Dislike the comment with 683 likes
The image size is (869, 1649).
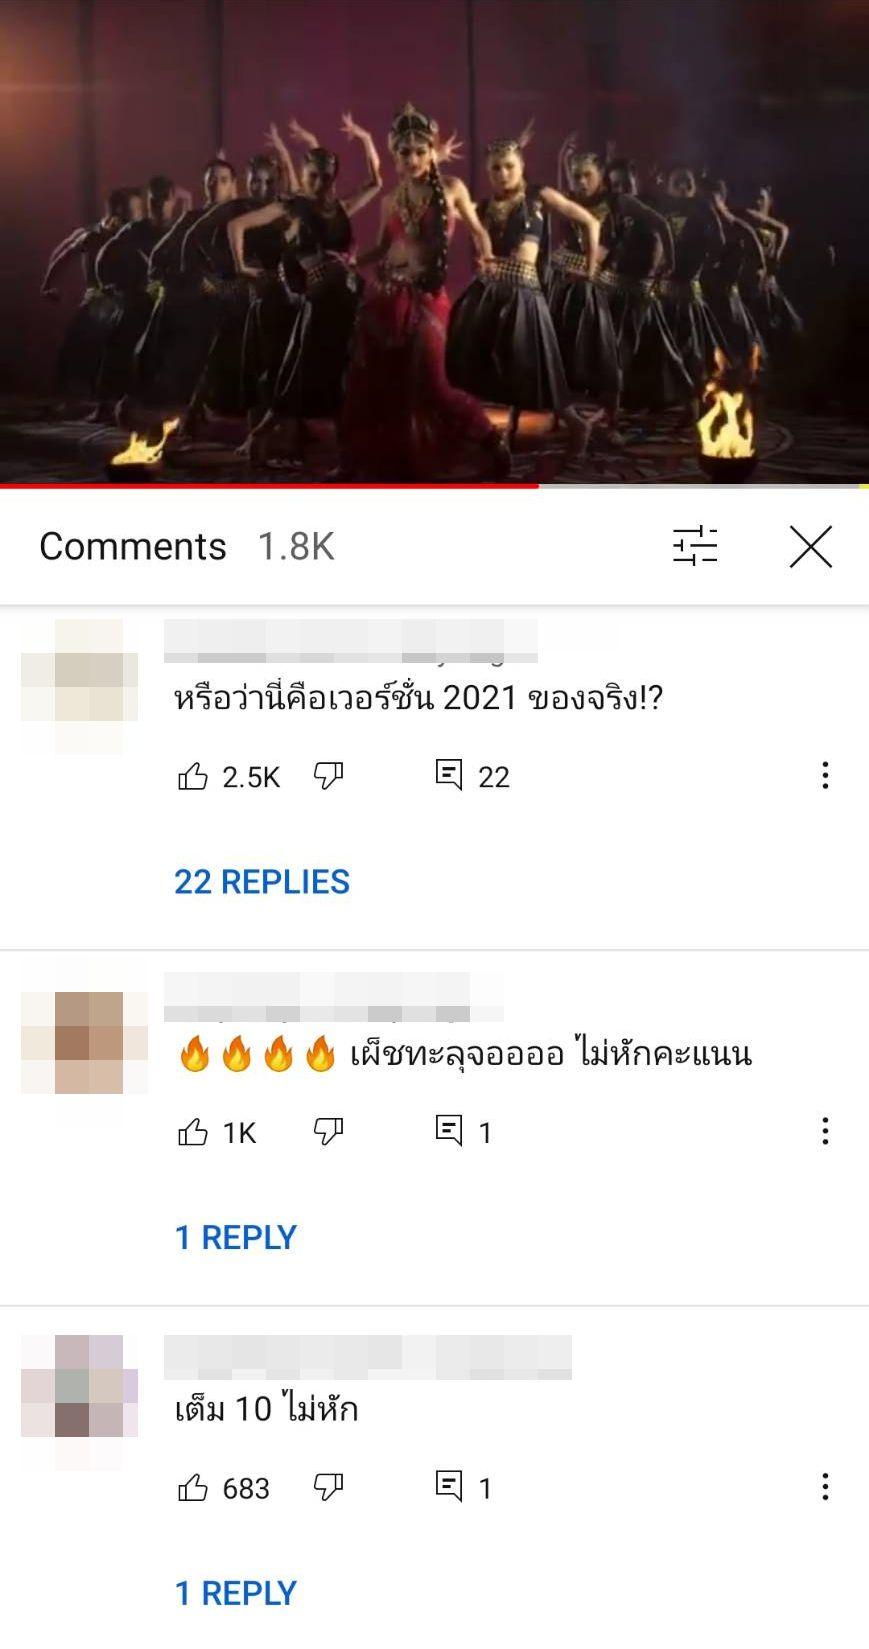tap(329, 1488)
